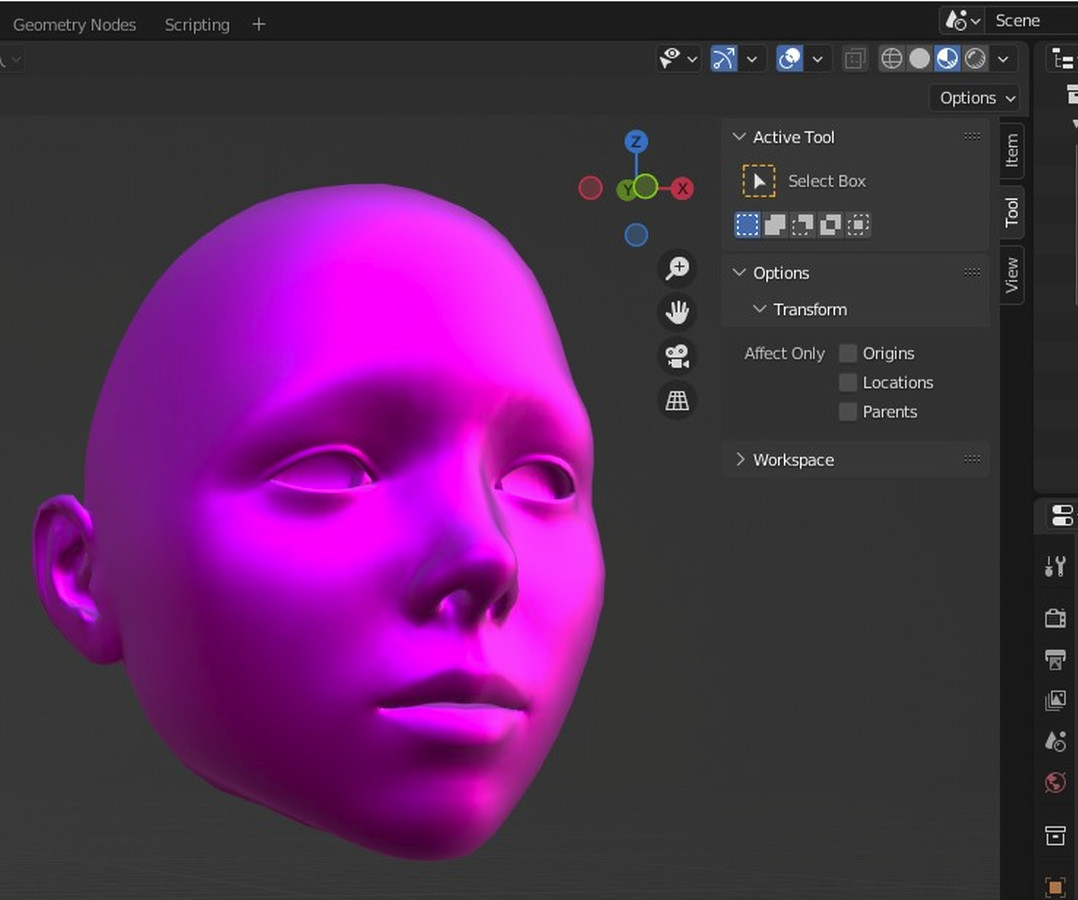Click the X axis on the navigation gizmo
The image size is (1078, 900).
click(682, 188)
